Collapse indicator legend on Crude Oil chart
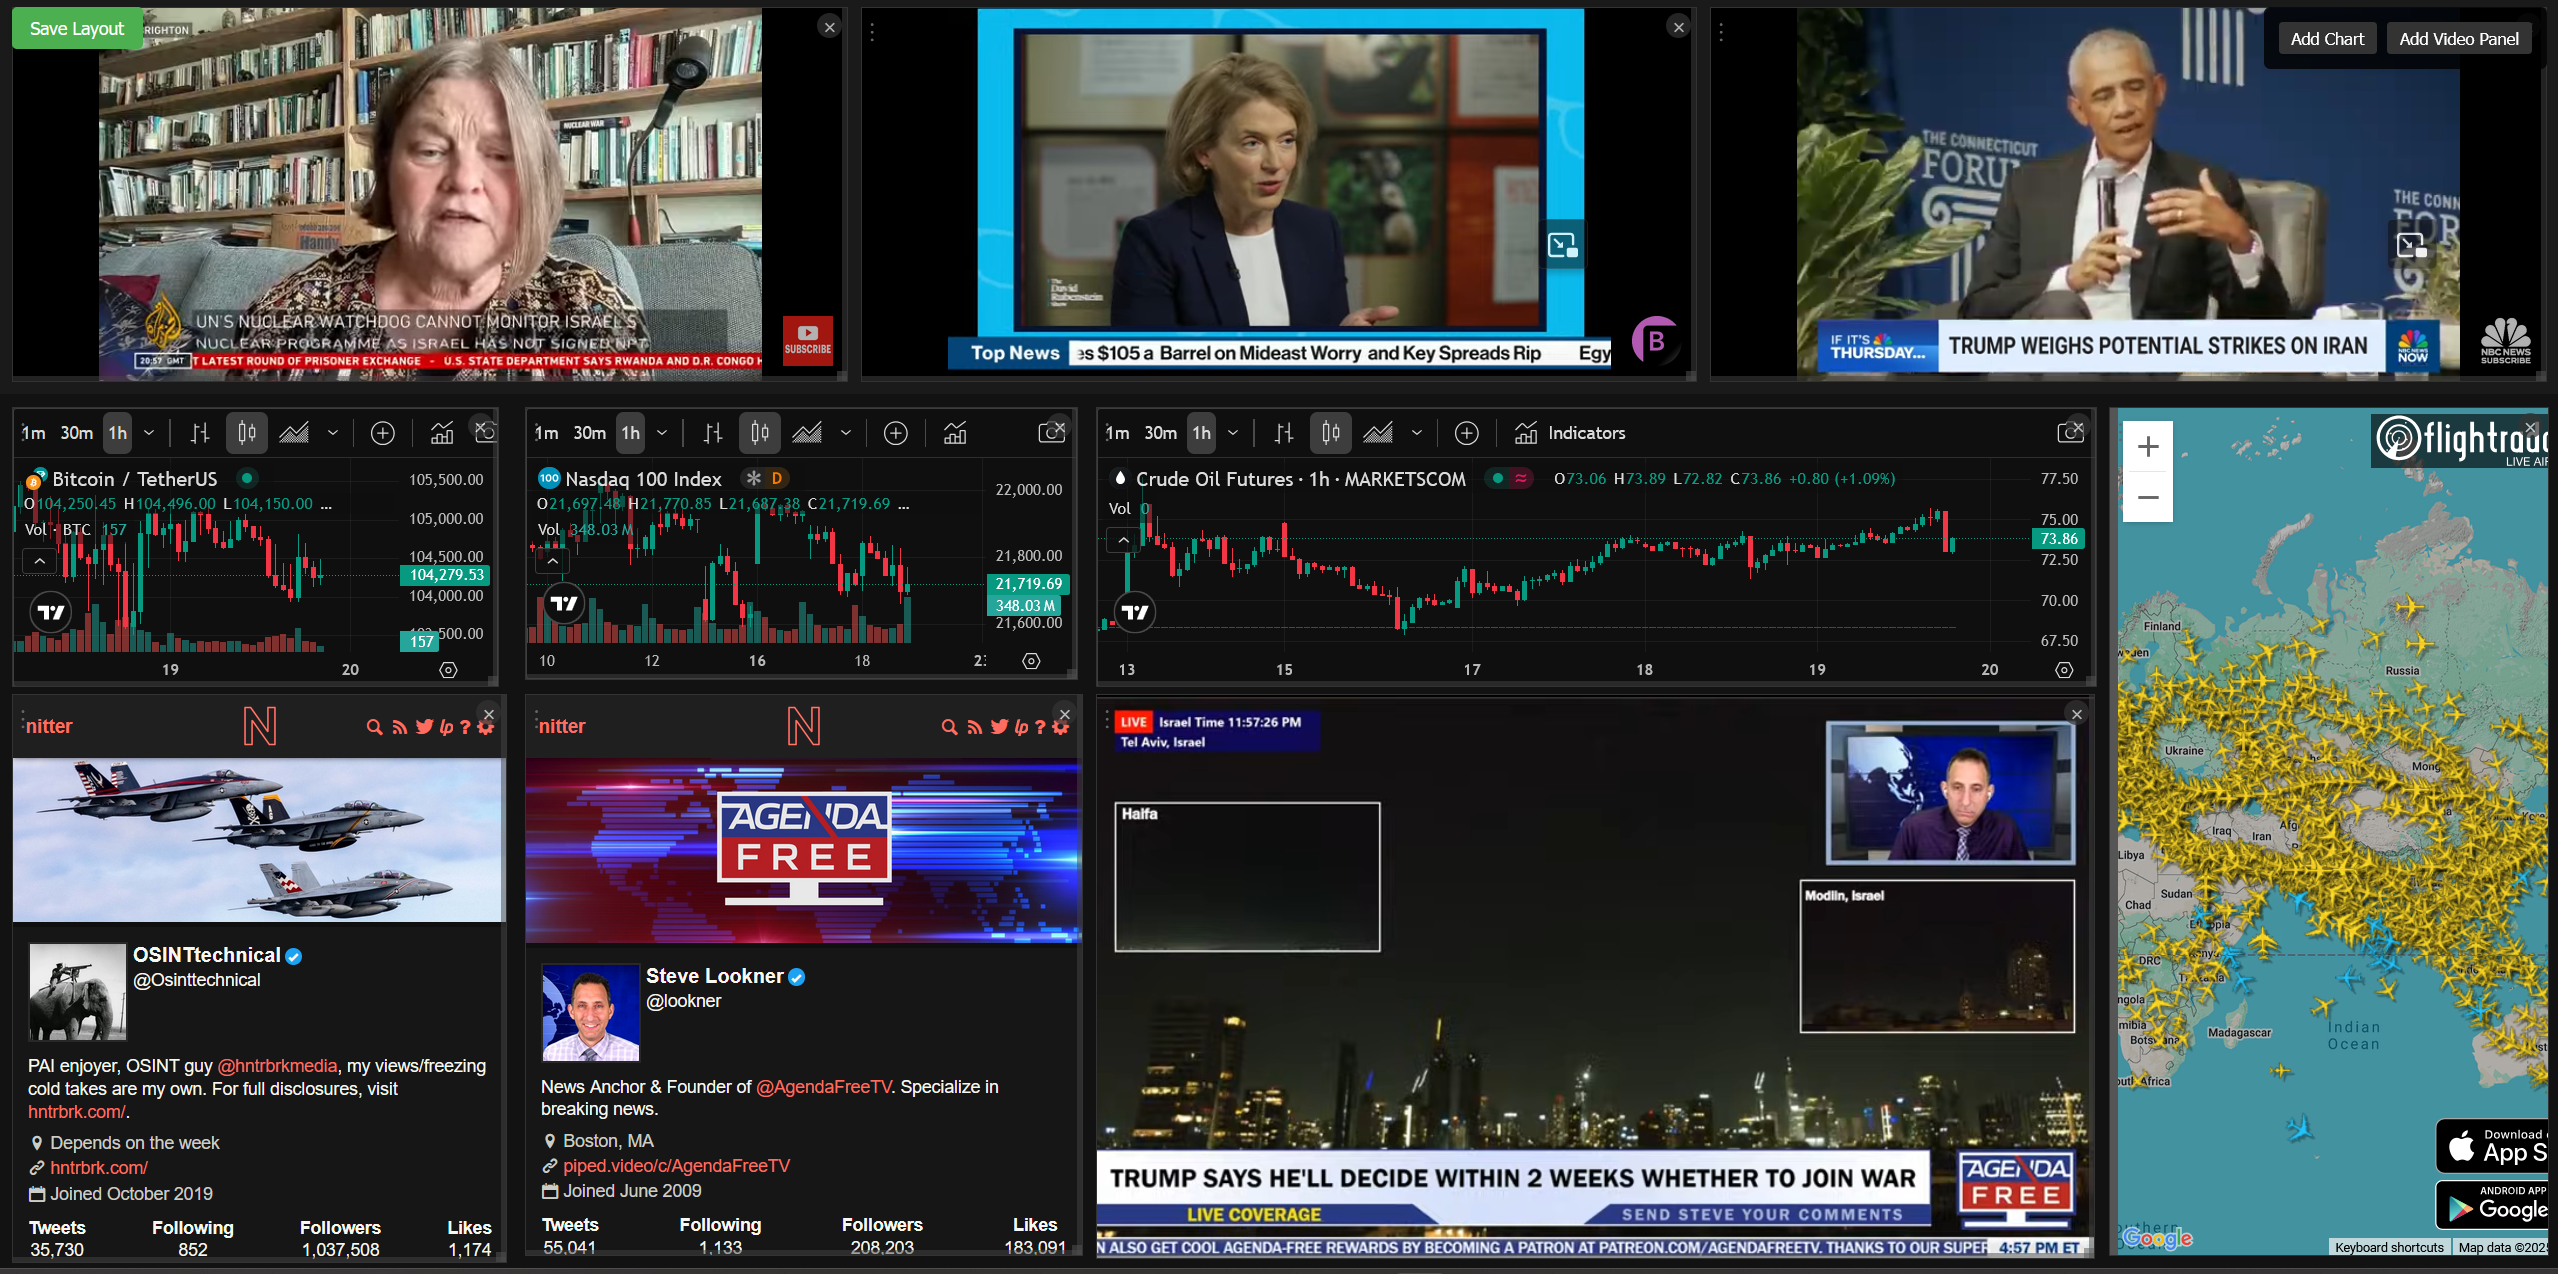This screenshot has width=2558, height=1274. click(1123, 540)
